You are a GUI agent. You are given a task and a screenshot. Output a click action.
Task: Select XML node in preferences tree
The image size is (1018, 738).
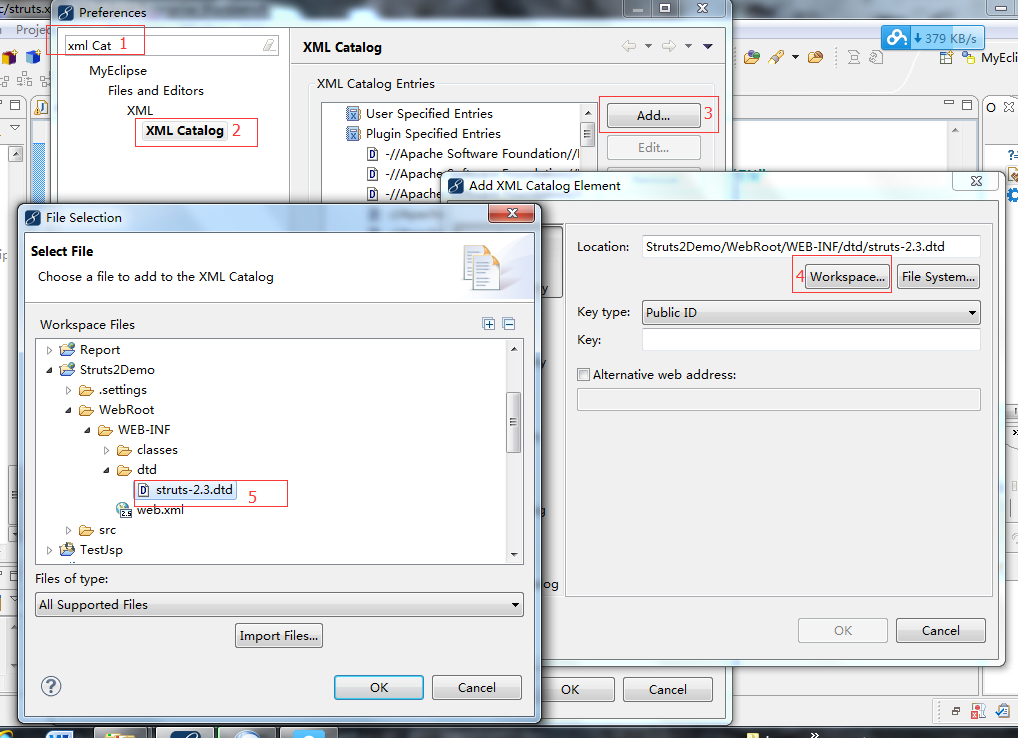pos(140,110)
